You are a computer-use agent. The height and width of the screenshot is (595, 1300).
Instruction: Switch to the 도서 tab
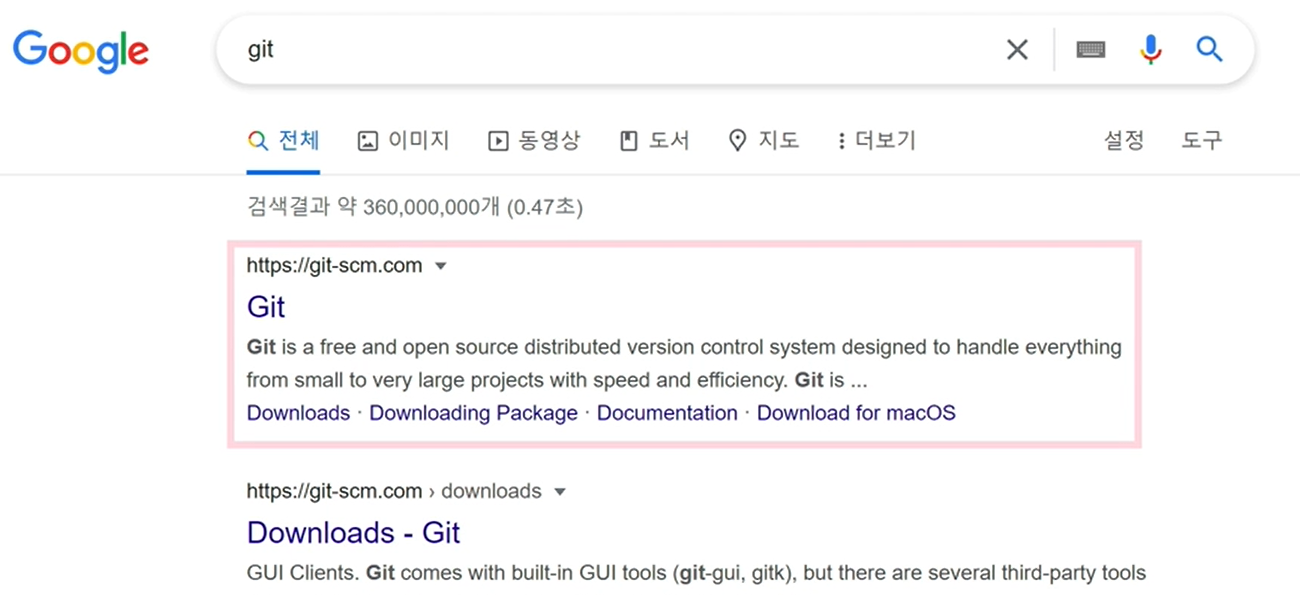pos(655,140)
